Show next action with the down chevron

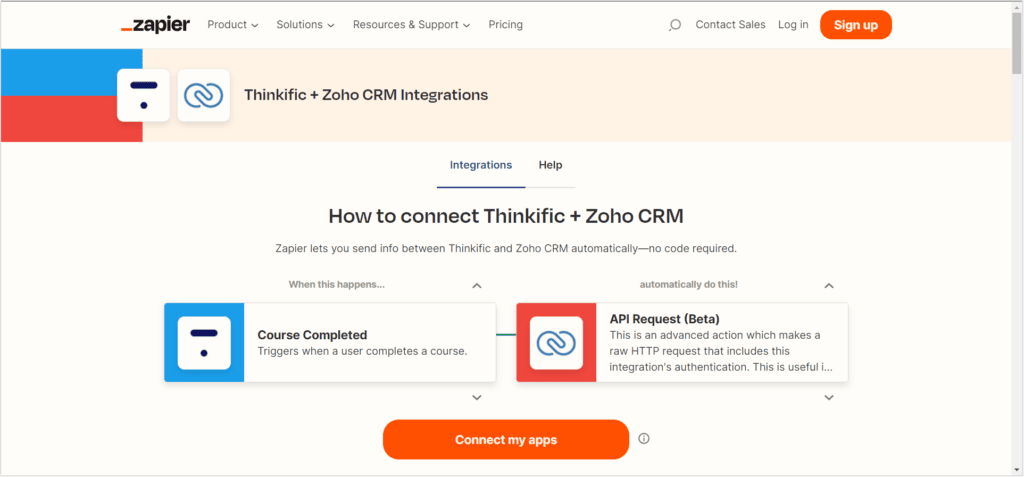829,397
